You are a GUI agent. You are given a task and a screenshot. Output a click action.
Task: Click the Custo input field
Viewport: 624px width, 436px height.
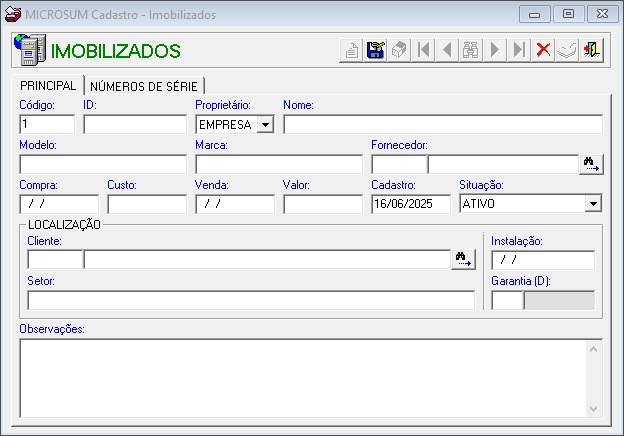[147, 204]
